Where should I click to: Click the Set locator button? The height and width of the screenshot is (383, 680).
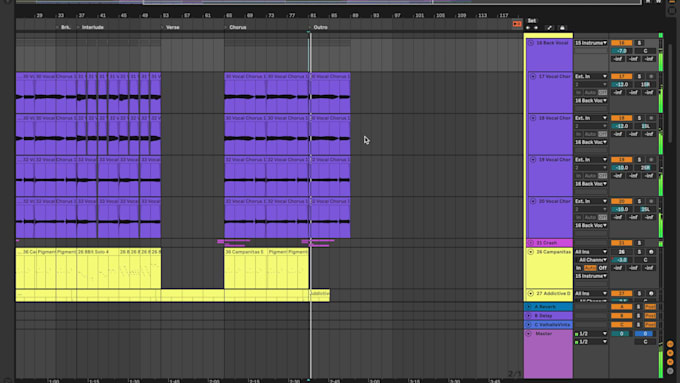pyautogui.click(x=532, y=20)
